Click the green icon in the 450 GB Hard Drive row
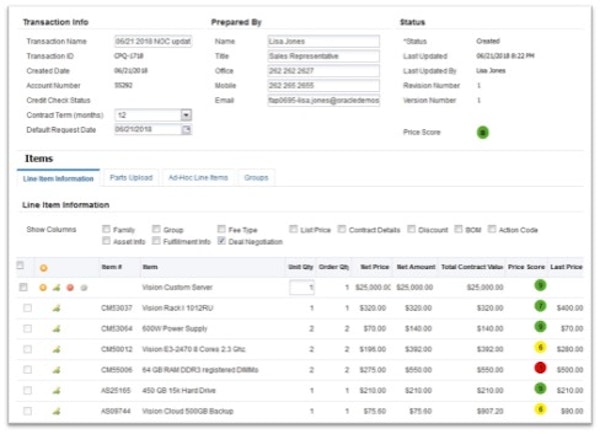 (57, 391)
